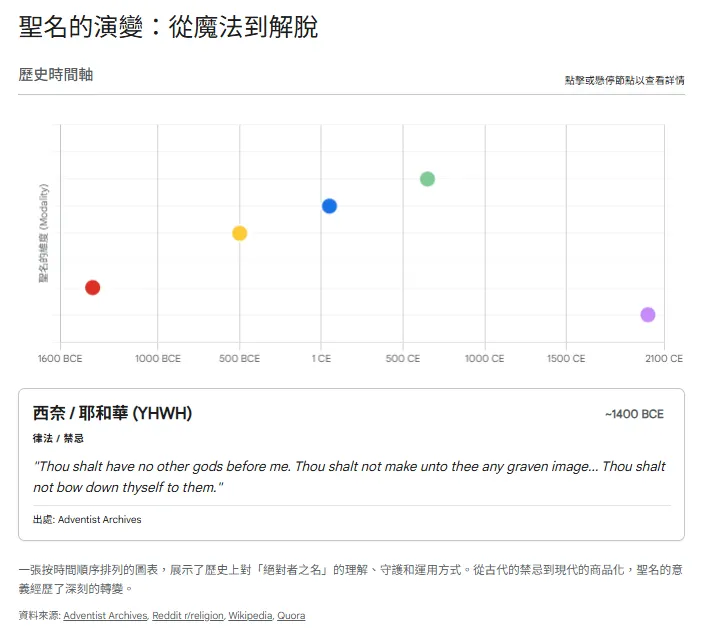Open the Reddit r/religion source link
The height and width of the screenshot is (637, 718).
pyautogui.click(x=188, y=615)
